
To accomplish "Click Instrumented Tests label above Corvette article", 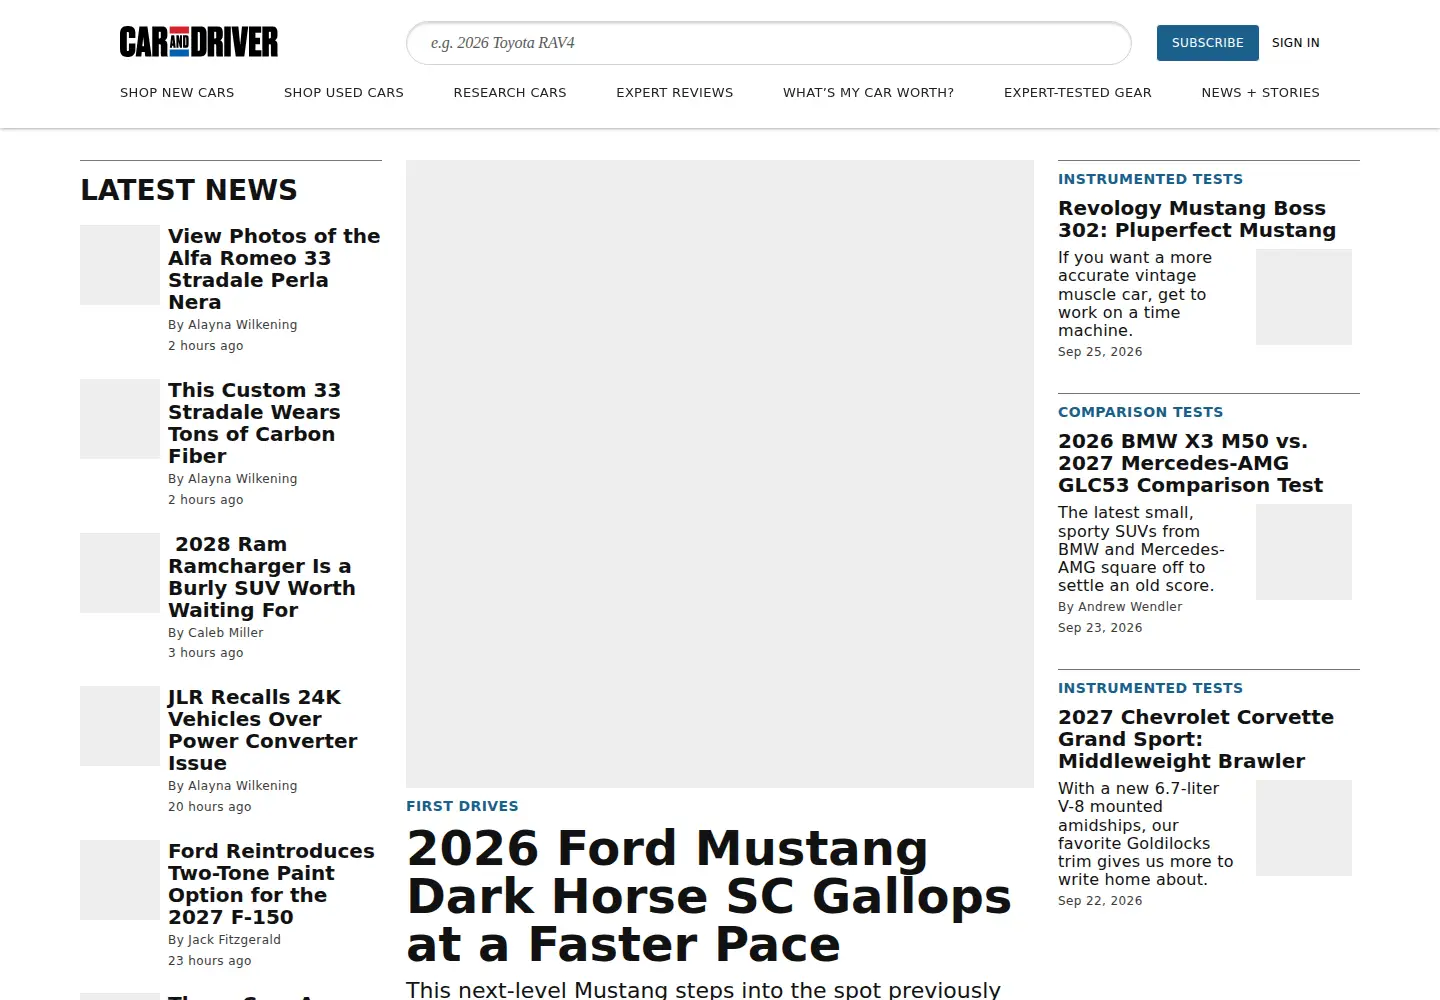I will pos(1150,688).
